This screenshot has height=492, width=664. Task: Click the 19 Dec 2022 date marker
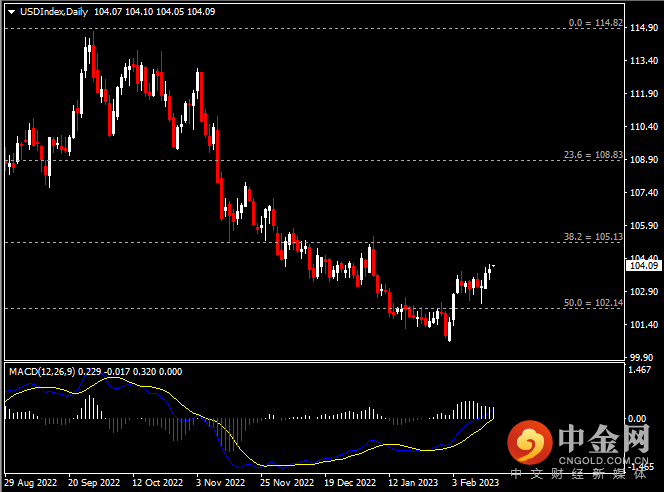click(x=349, y=482)
